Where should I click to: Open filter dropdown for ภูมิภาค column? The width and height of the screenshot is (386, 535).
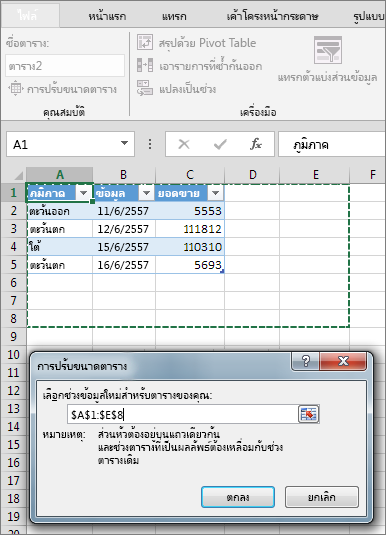tap(84, 193)
